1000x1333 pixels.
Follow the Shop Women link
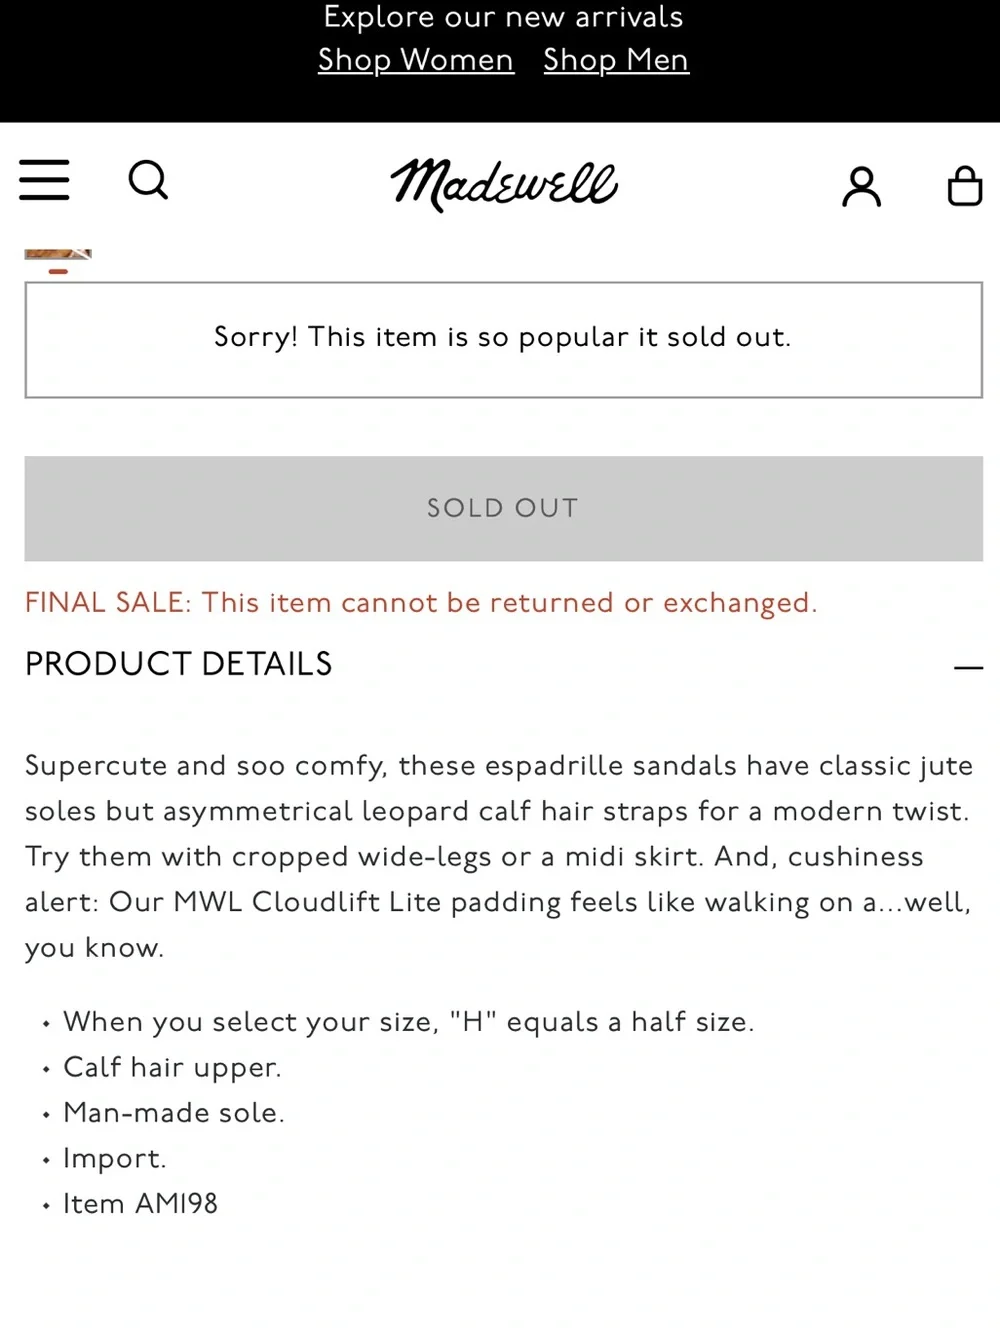pos(416,60)
